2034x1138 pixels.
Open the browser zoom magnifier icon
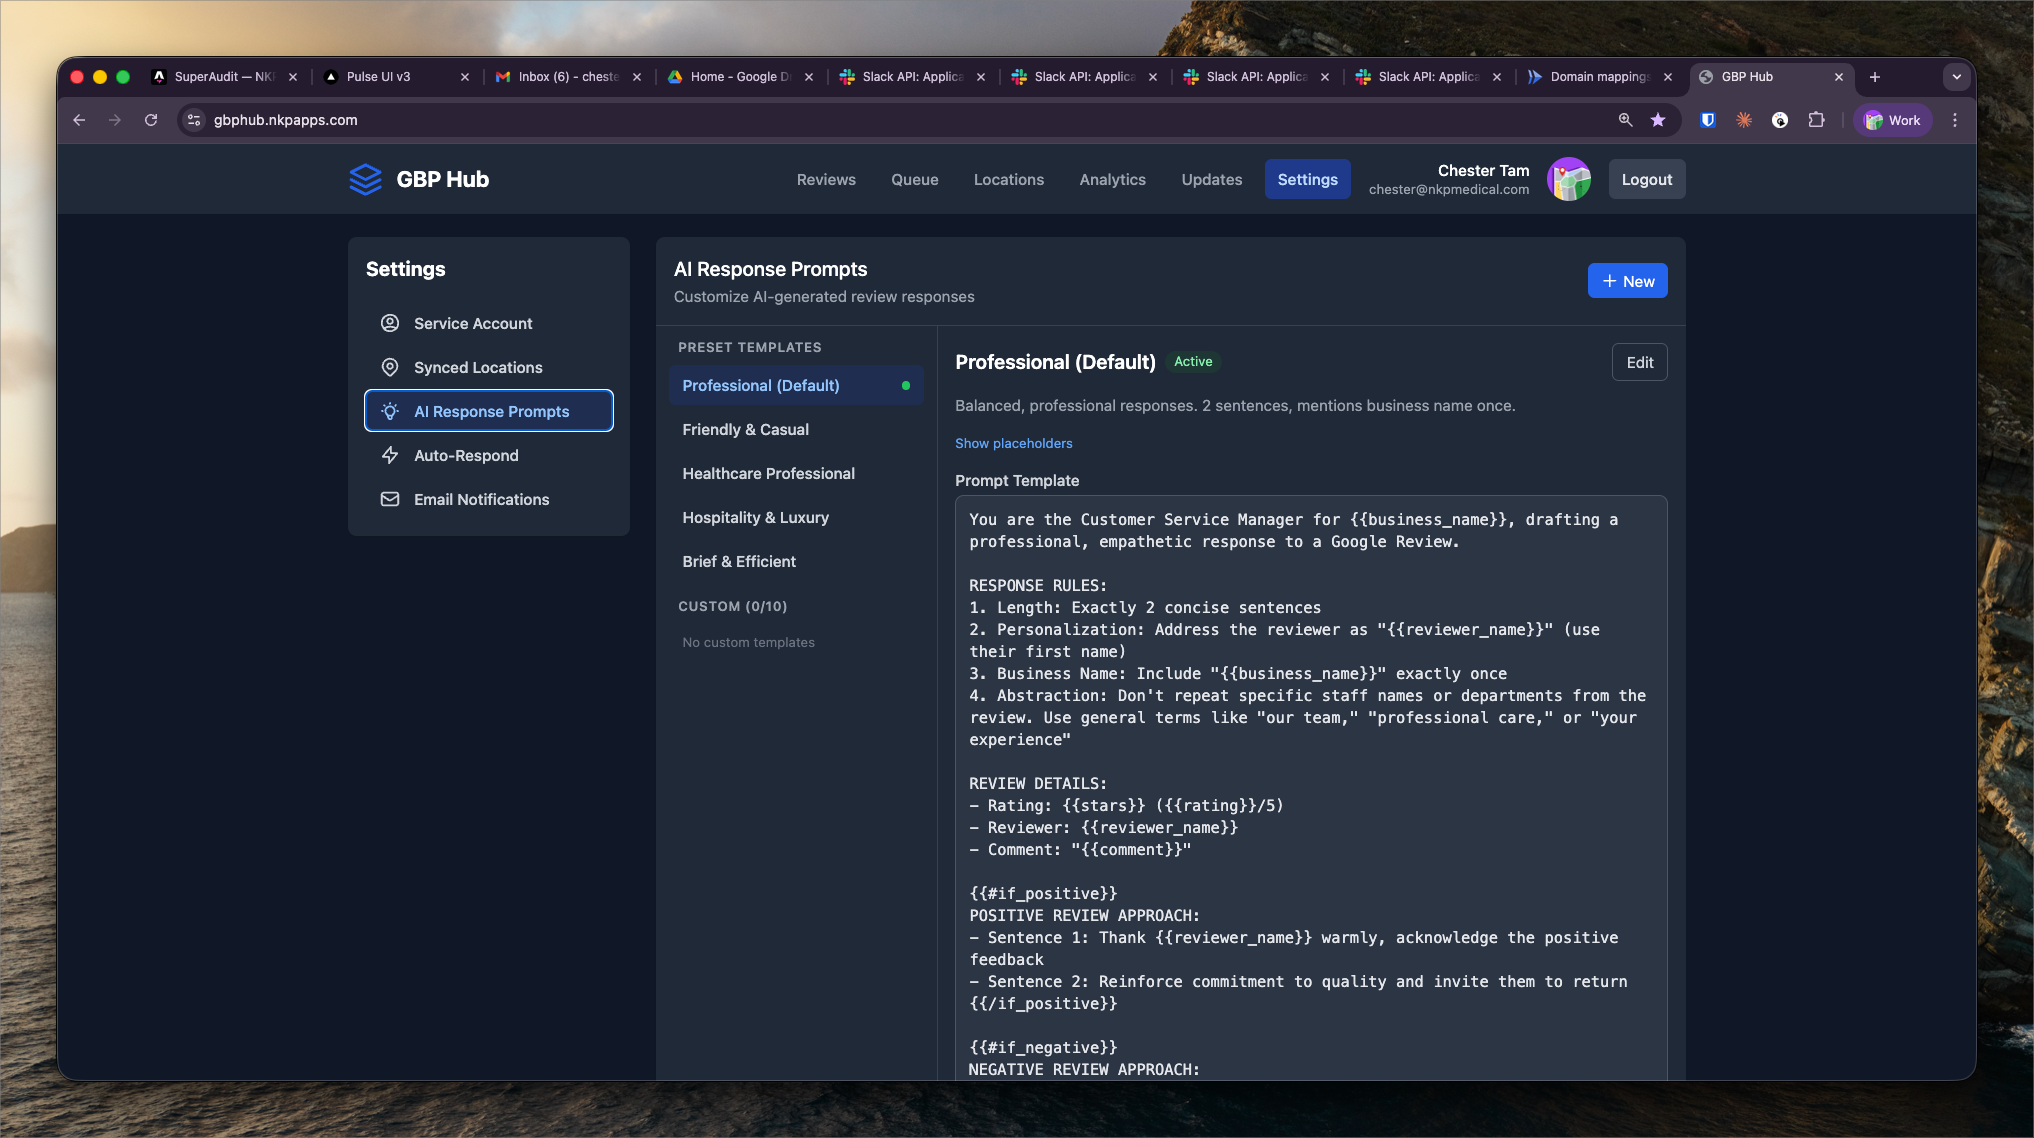coord(1625,120)
